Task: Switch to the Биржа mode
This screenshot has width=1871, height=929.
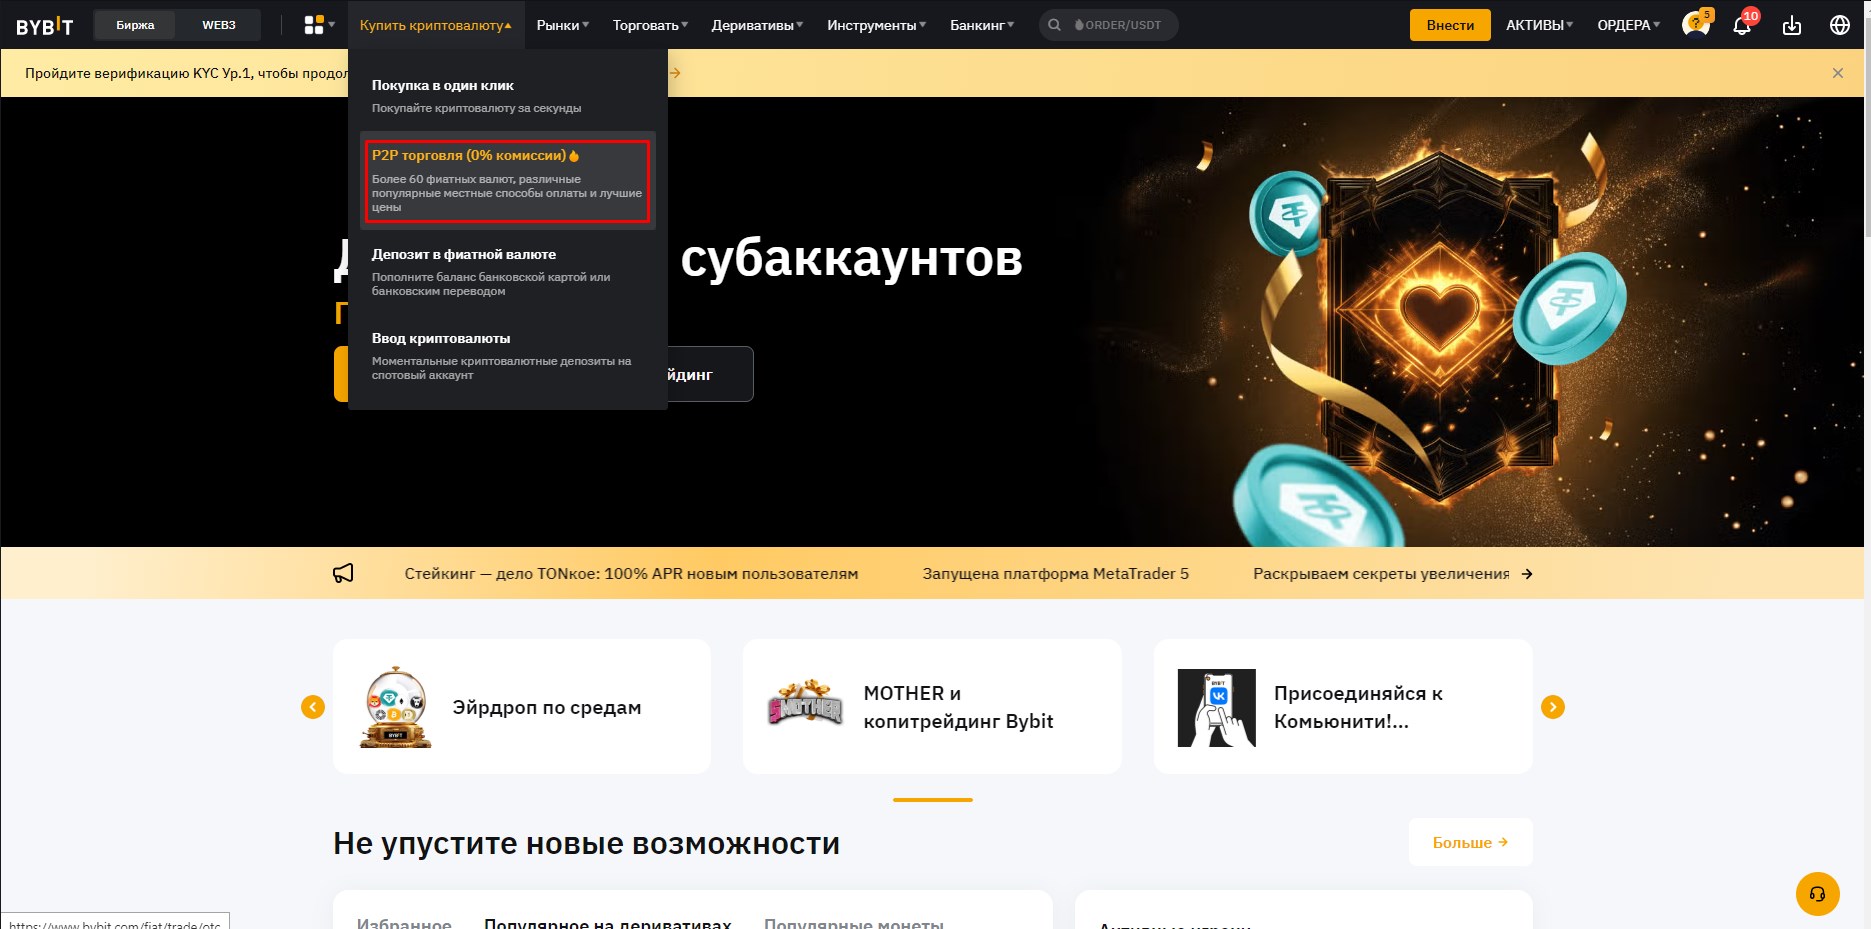Action: [x=135, y=25]
